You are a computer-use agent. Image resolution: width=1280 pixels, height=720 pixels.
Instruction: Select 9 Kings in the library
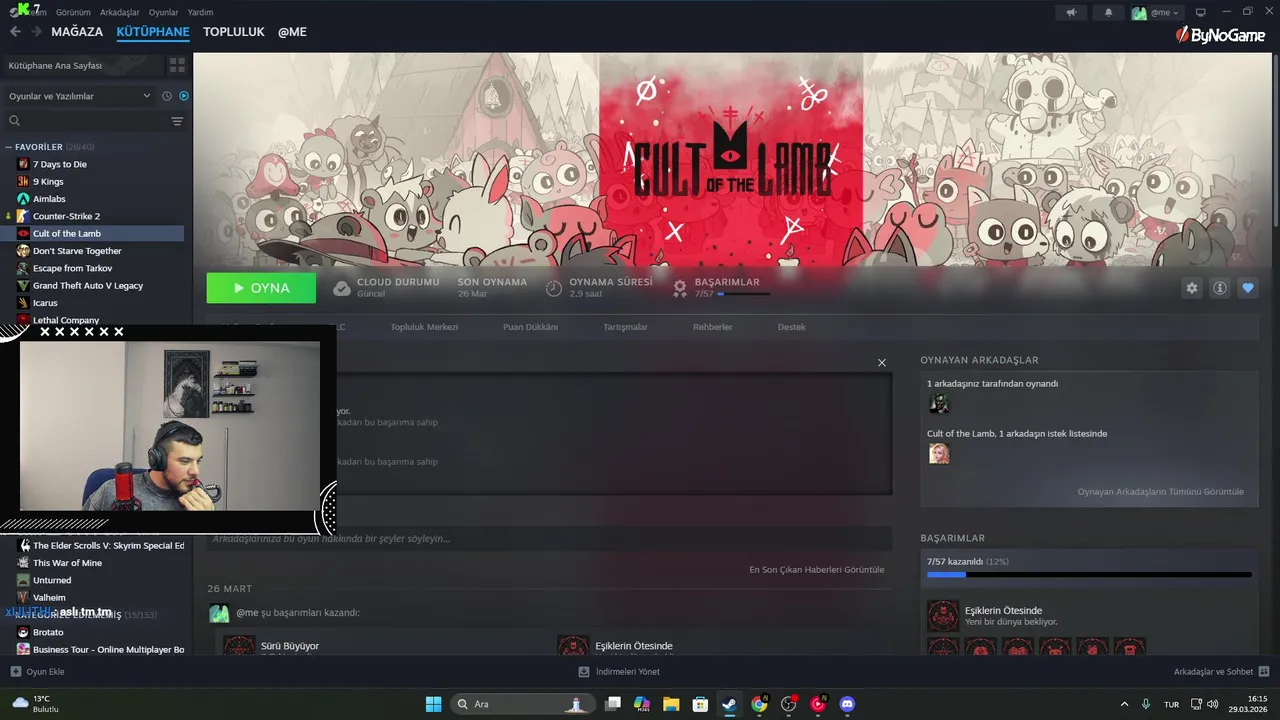[48, 182]
